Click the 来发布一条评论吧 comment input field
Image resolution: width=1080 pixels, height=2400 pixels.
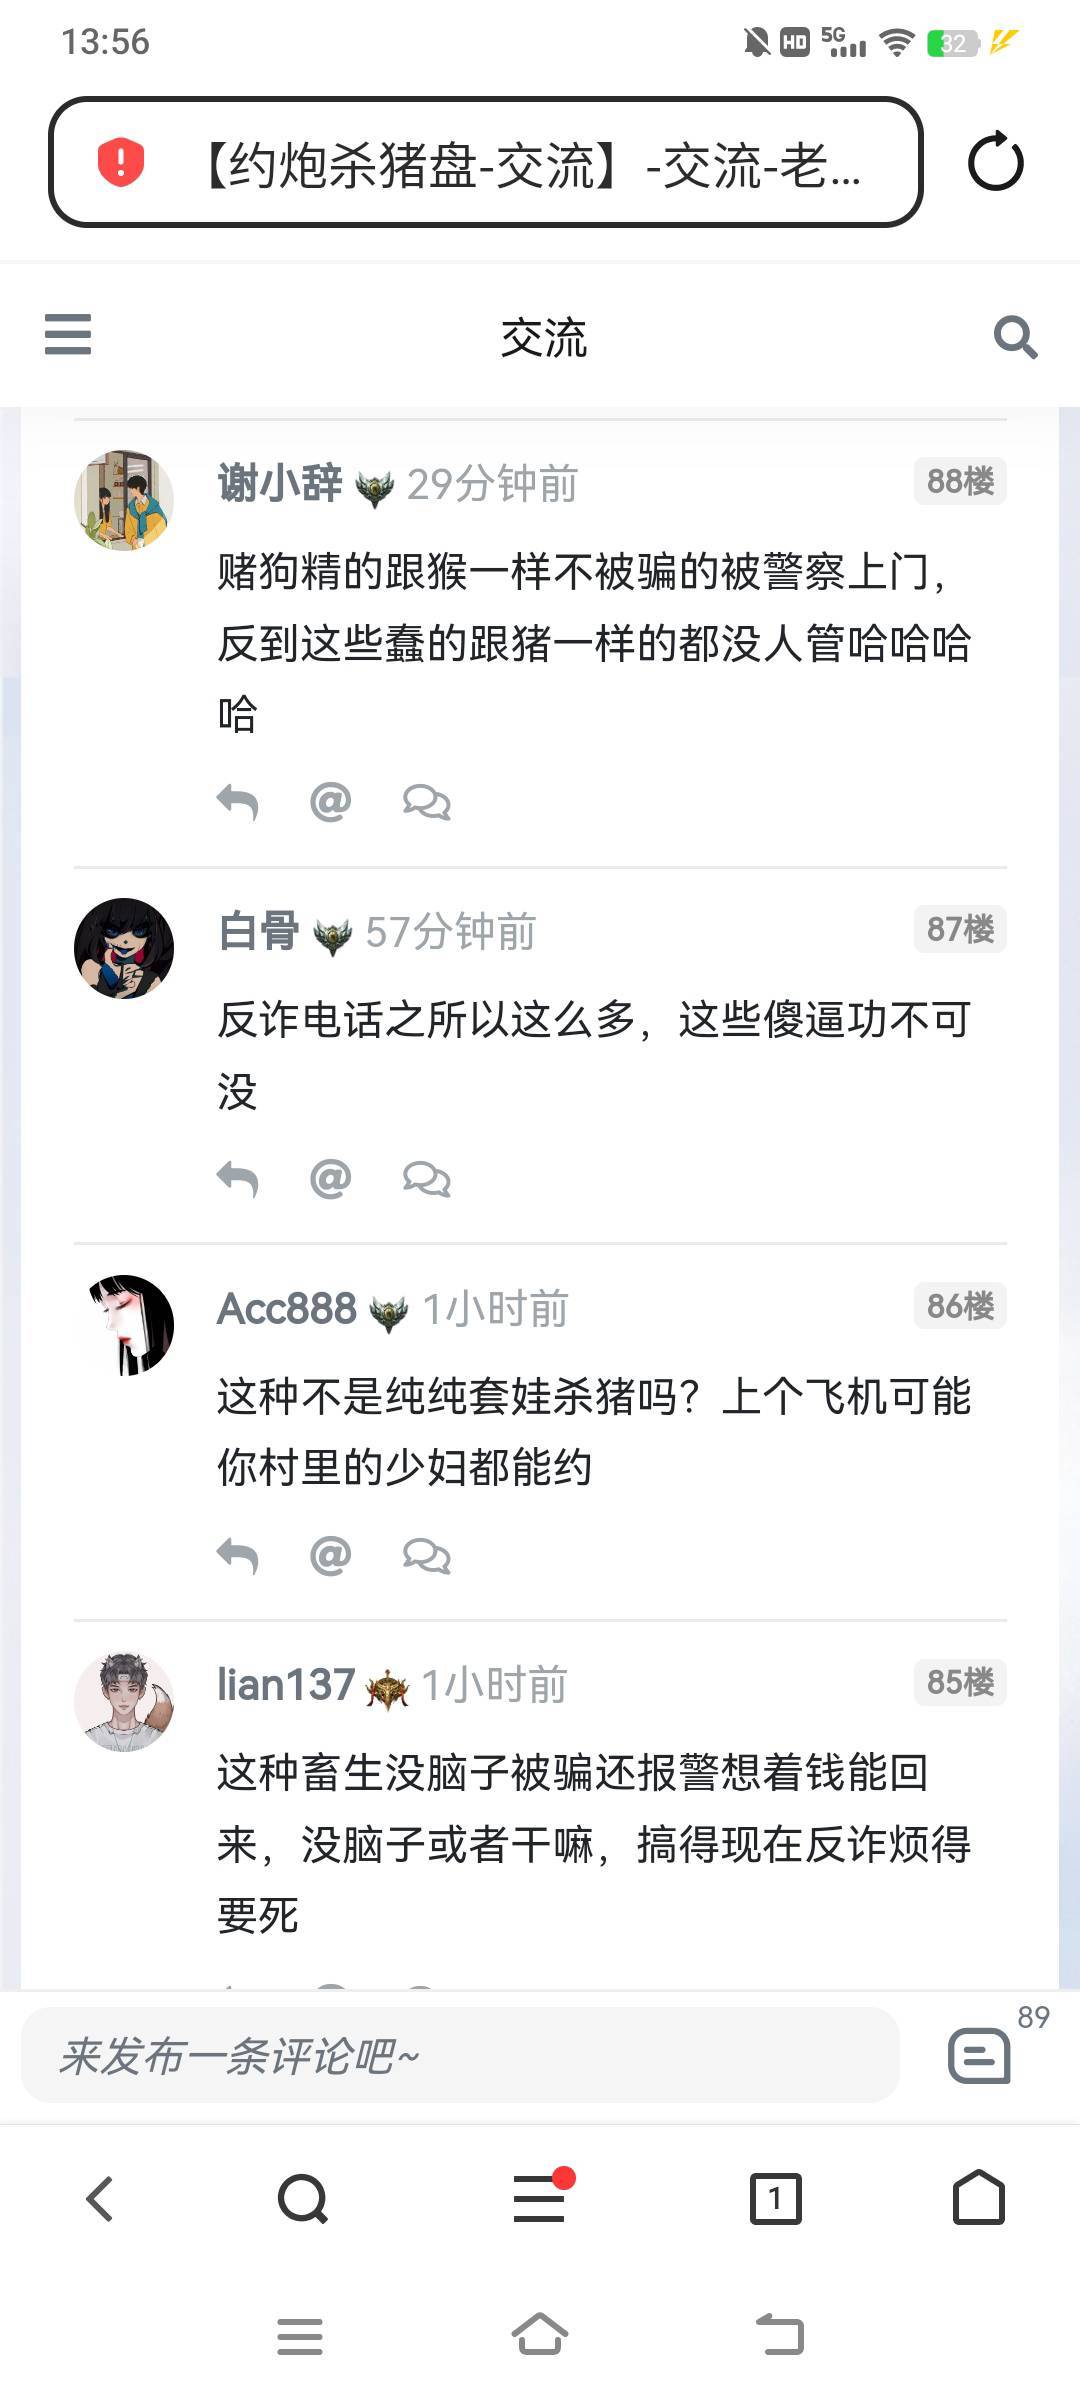[x=460, y=2056]
